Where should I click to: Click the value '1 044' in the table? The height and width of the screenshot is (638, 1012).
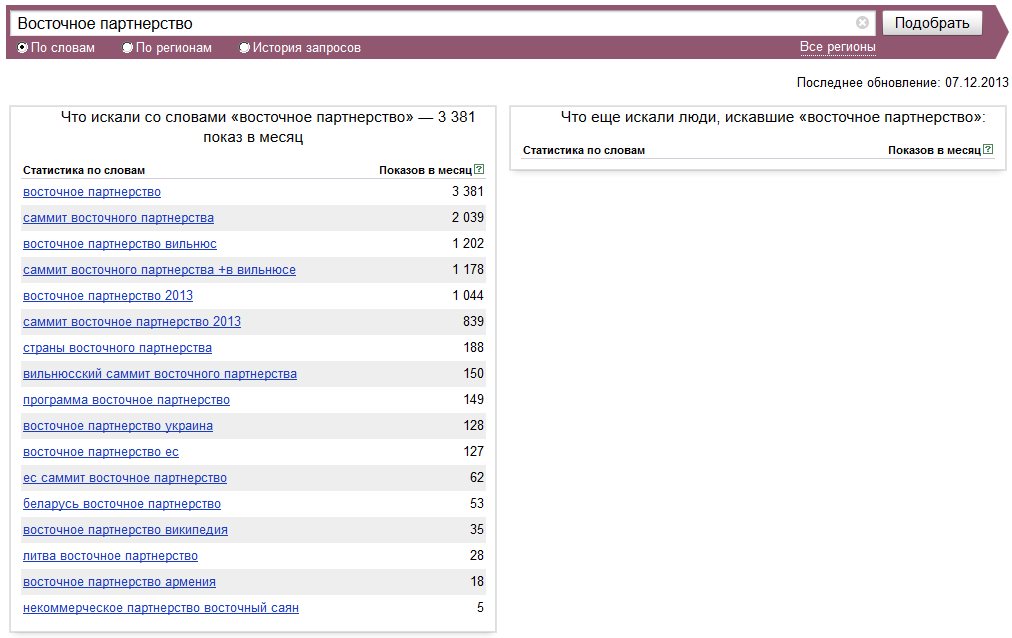[x=468, y=295]
